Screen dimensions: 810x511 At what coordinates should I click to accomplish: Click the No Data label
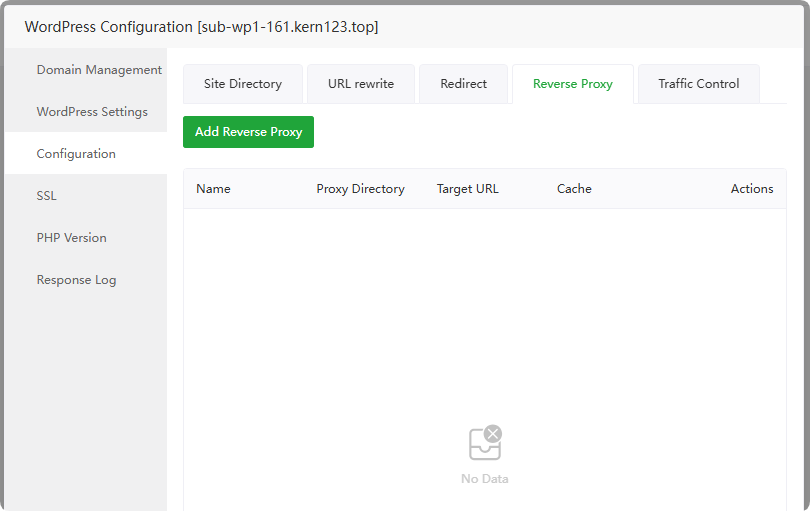point(485,479)
